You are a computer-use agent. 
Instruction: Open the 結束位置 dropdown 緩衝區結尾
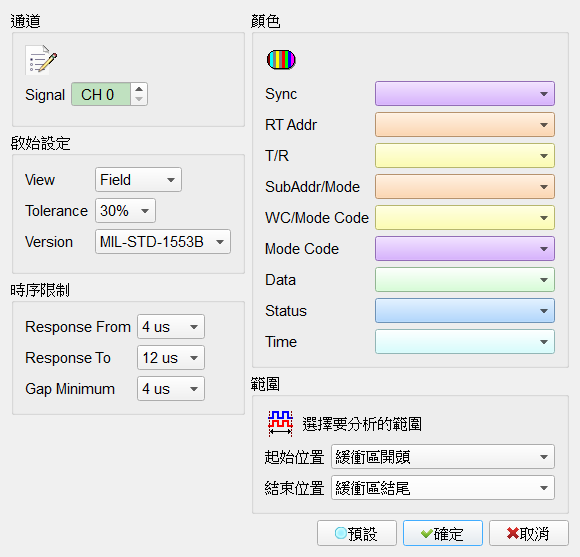coord(443,488)
